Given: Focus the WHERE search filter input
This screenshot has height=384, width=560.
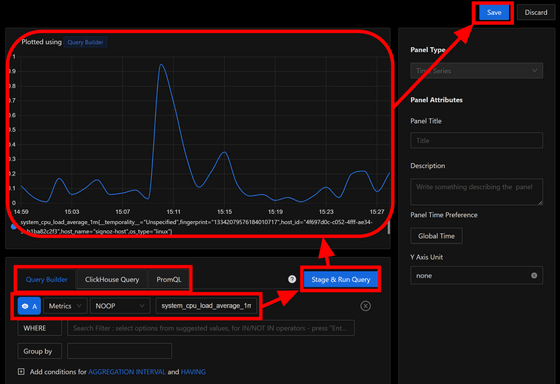Looking at the screenshot, I should [211, 328].
